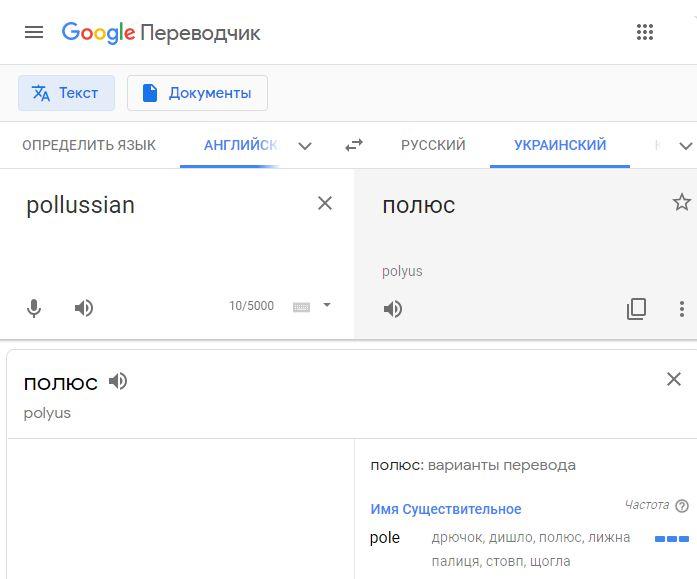697x579 pixels.
Task: Open the Google apps grid
Action: [x=645, y=32]
